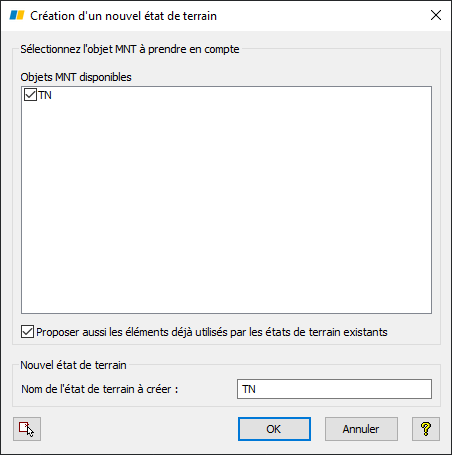The image size is (452, 455).
Task: Select the TN entry text in the list
Action: tap(45, 95)
